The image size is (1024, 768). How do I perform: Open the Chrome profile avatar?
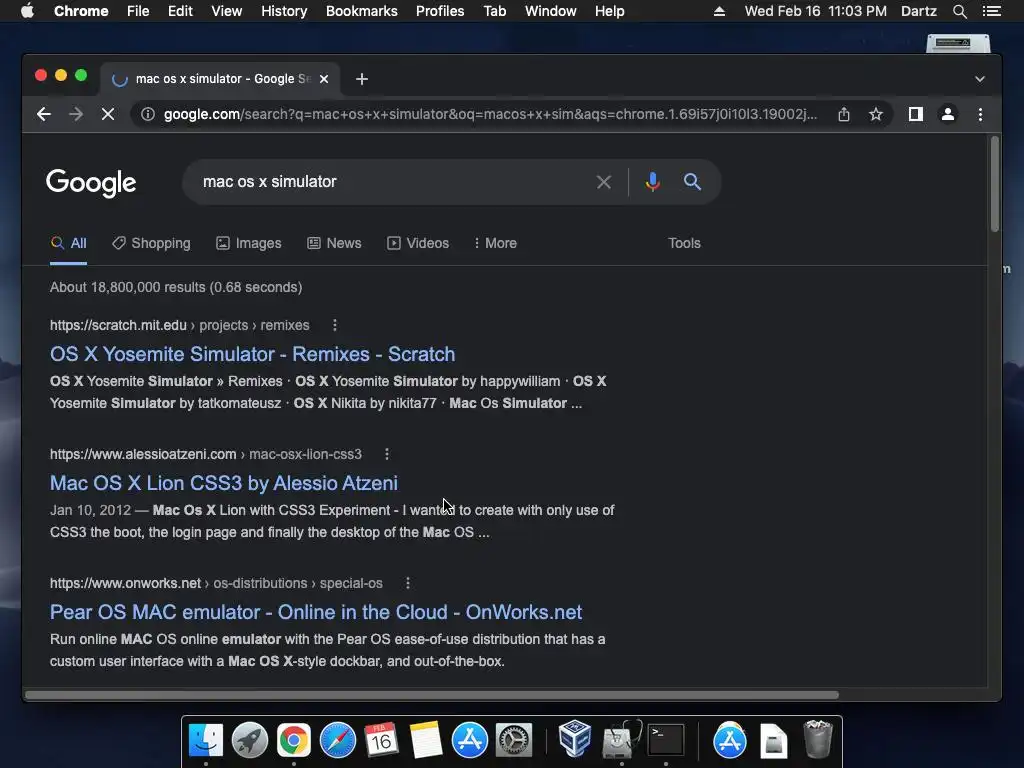coord(948,114)
